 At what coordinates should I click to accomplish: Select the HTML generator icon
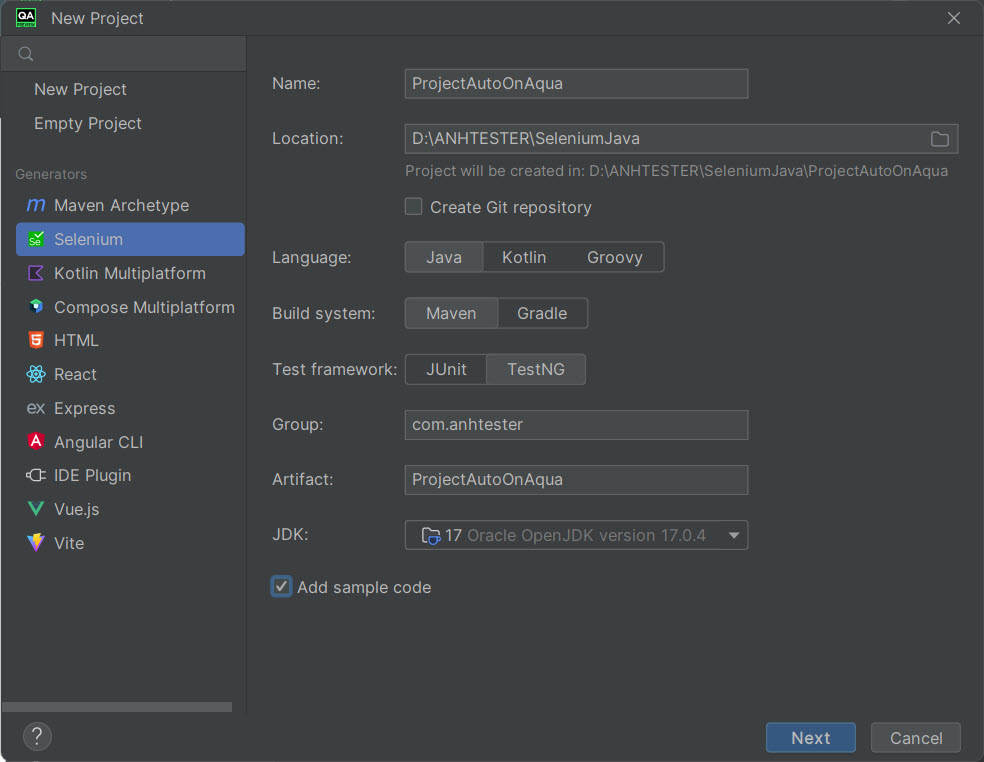36,340
